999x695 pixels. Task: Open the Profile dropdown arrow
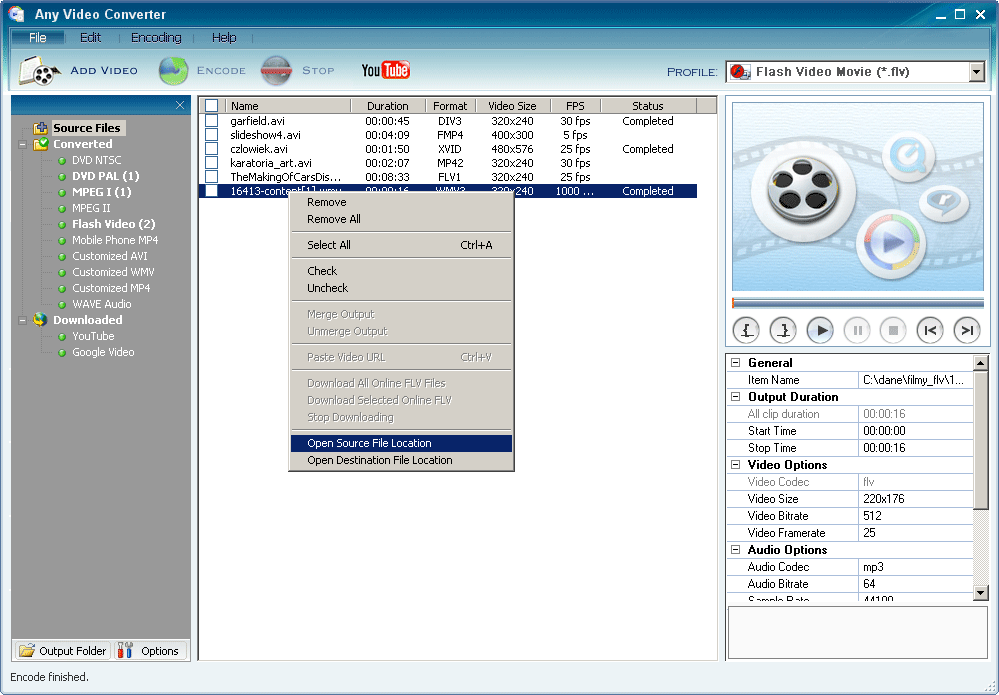click(977, 72)
